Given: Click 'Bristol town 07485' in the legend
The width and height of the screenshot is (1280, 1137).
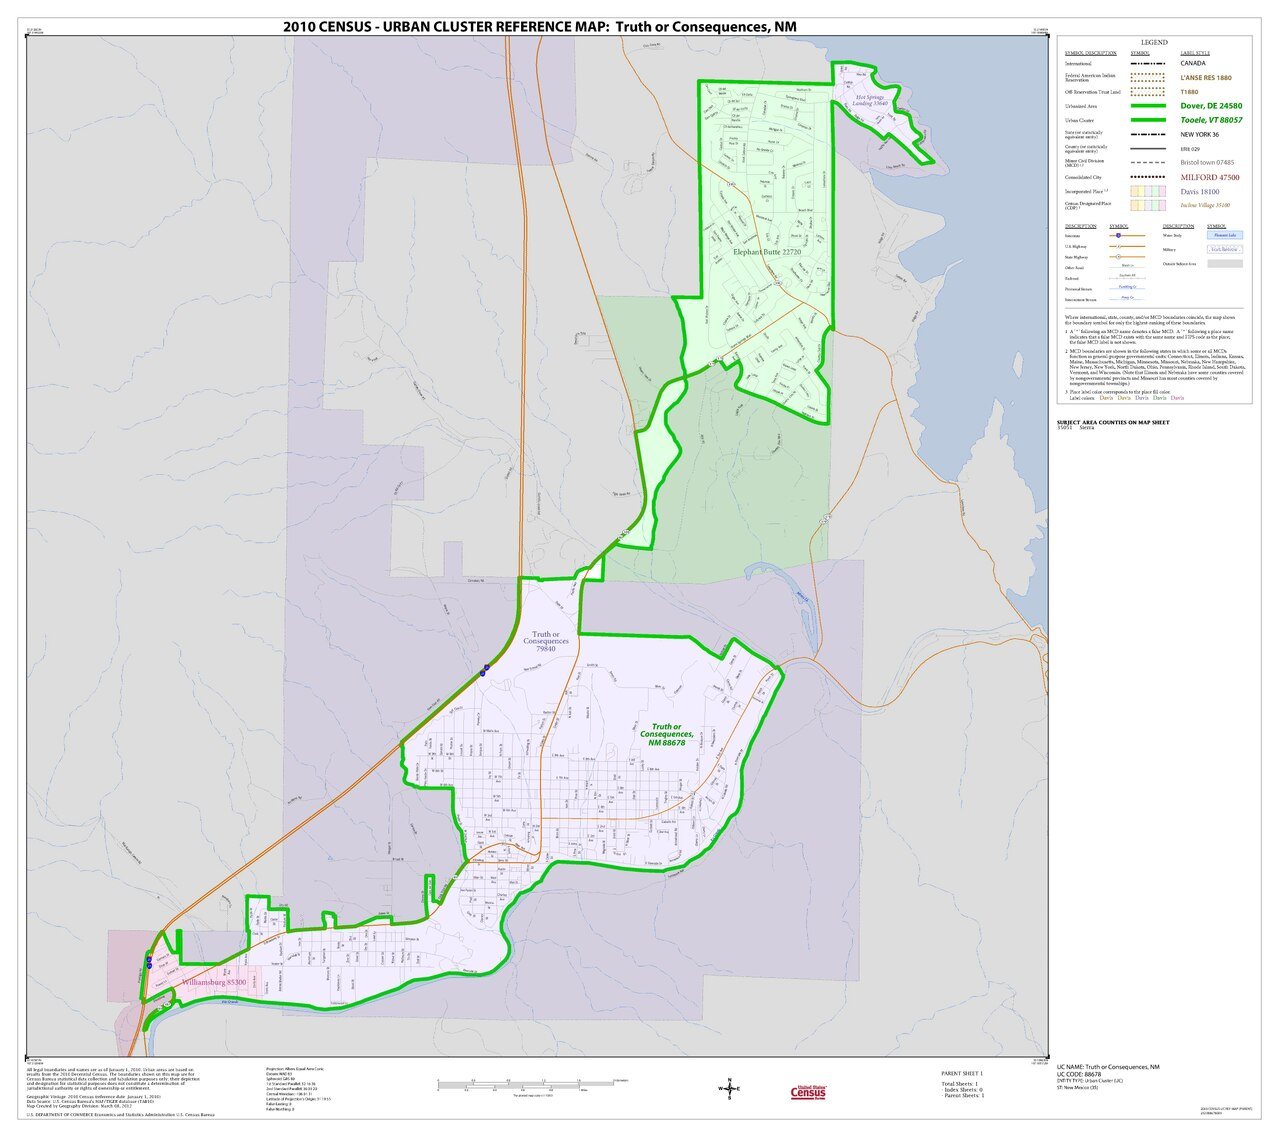Looking at the screenshot, I should click(x=1207, y=162).
